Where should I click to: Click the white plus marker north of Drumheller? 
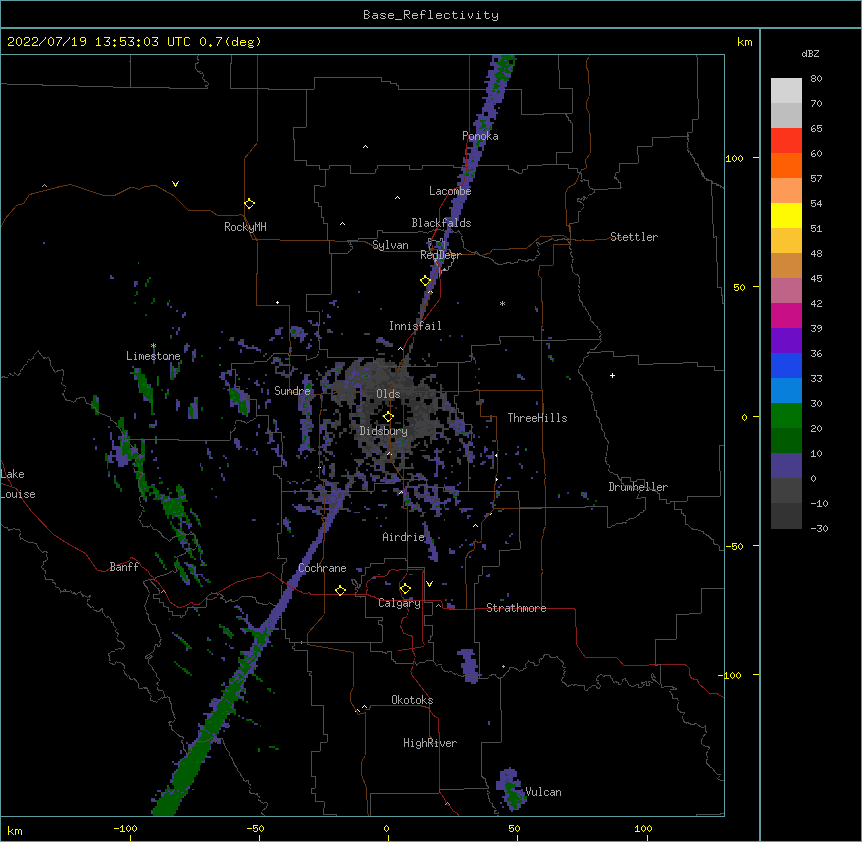click(x=612, y=375)
